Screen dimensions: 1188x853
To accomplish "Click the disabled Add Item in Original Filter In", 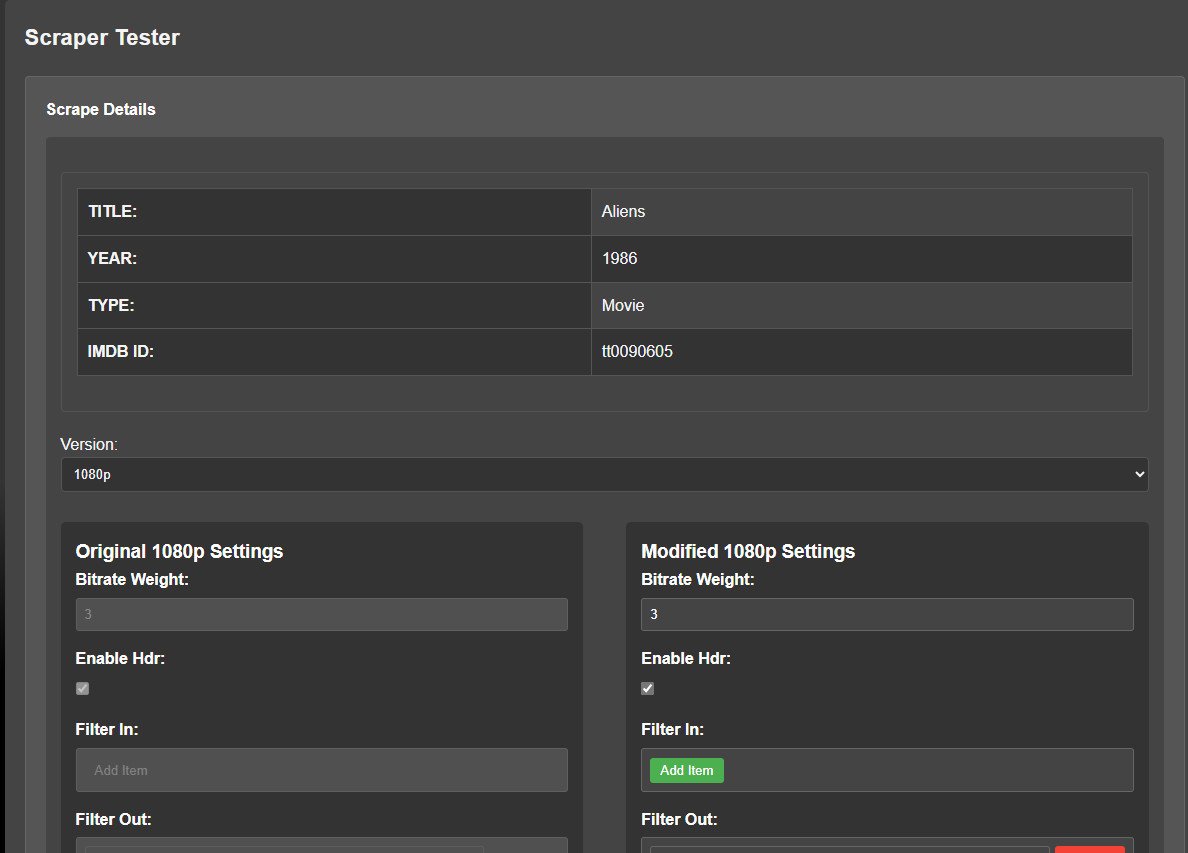I will (120, 770).
